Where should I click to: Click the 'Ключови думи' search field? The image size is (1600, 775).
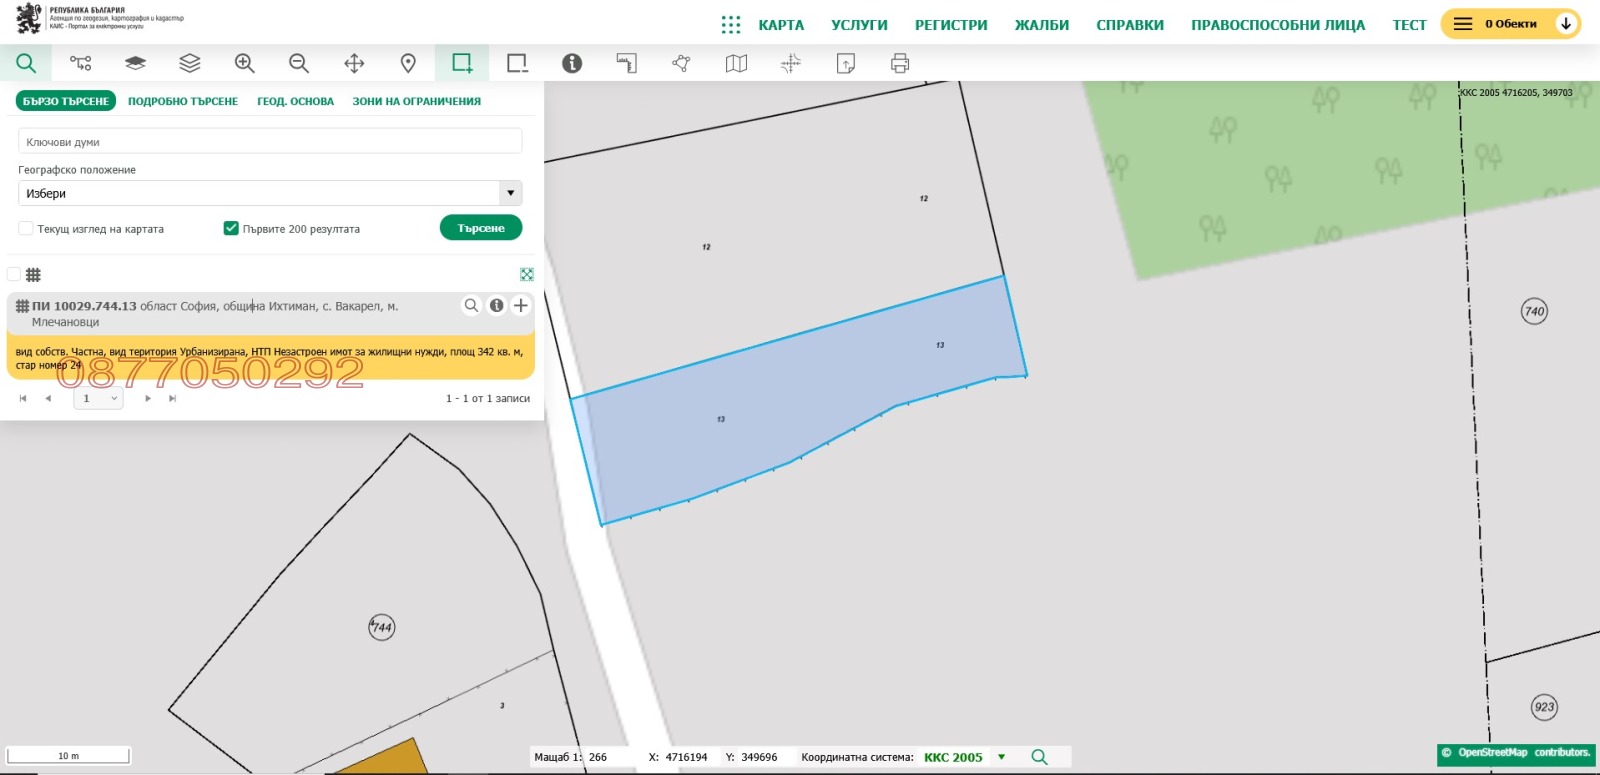pos(270,142)
